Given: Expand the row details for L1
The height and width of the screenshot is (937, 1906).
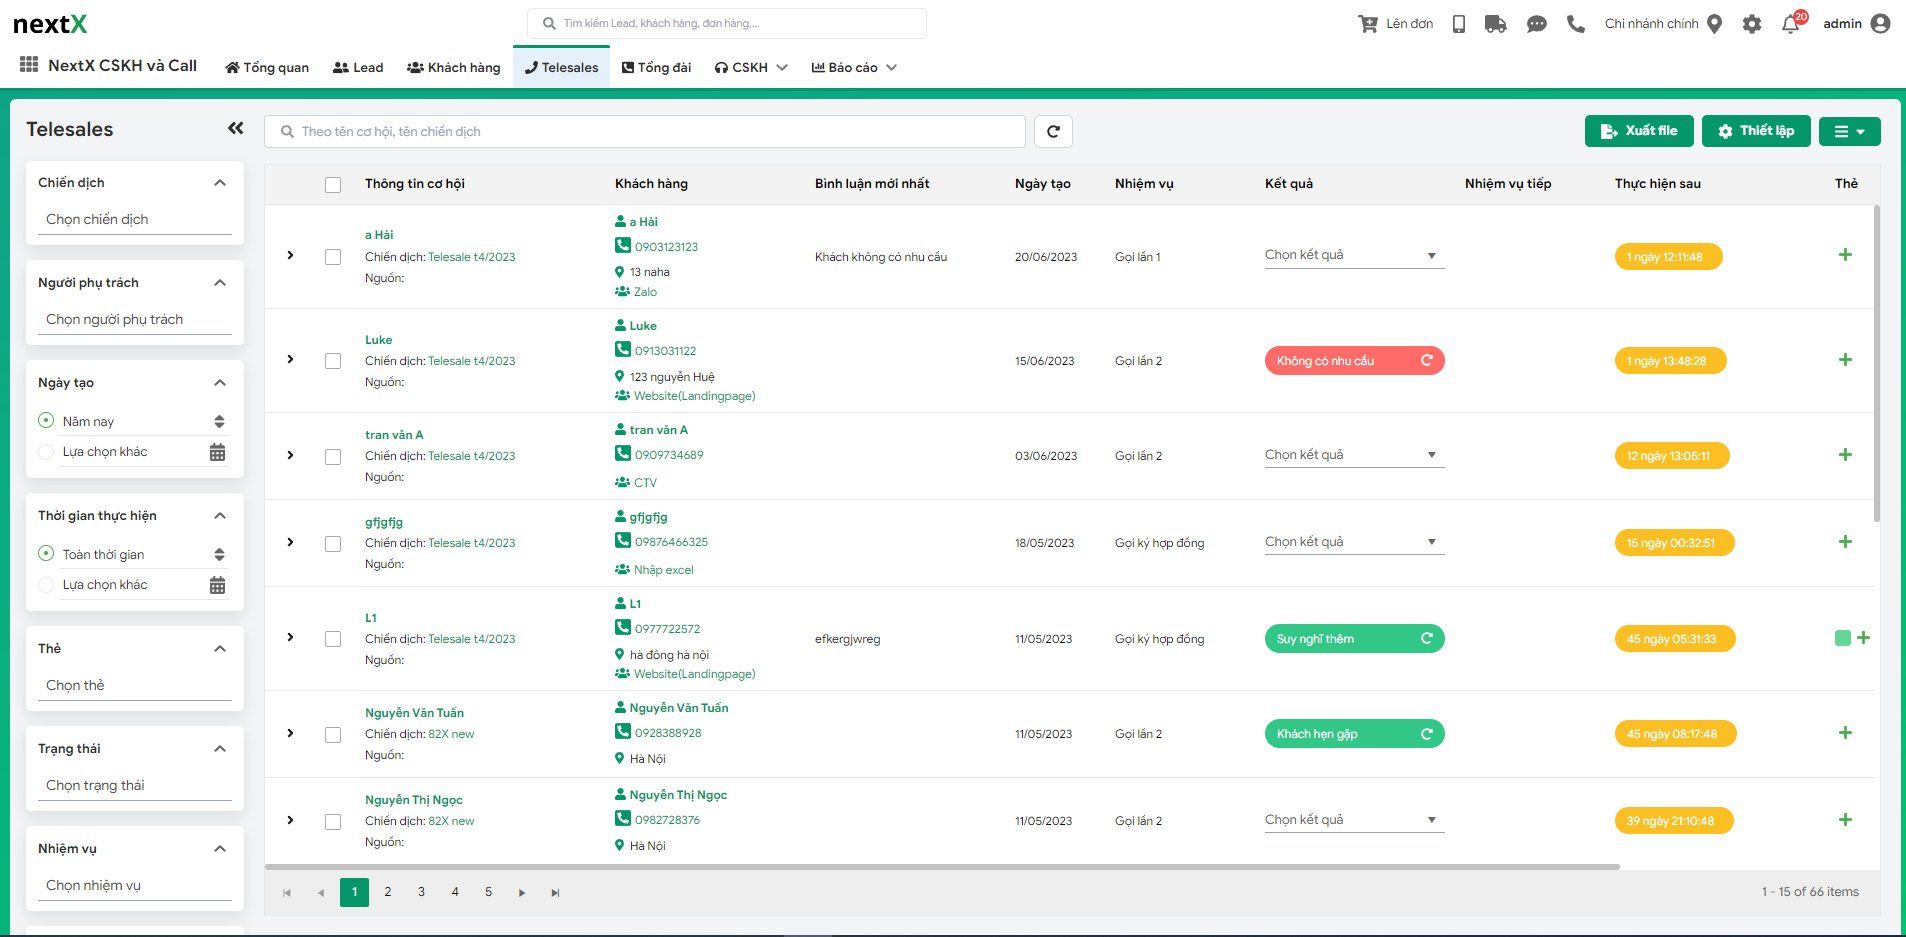Looking at the screenshot, I should (290, 638).
